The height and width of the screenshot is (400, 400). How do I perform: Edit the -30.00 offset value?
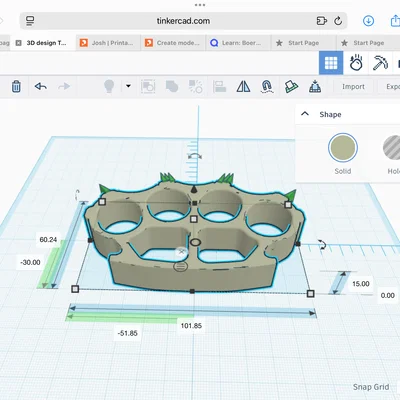pos(30,262)
